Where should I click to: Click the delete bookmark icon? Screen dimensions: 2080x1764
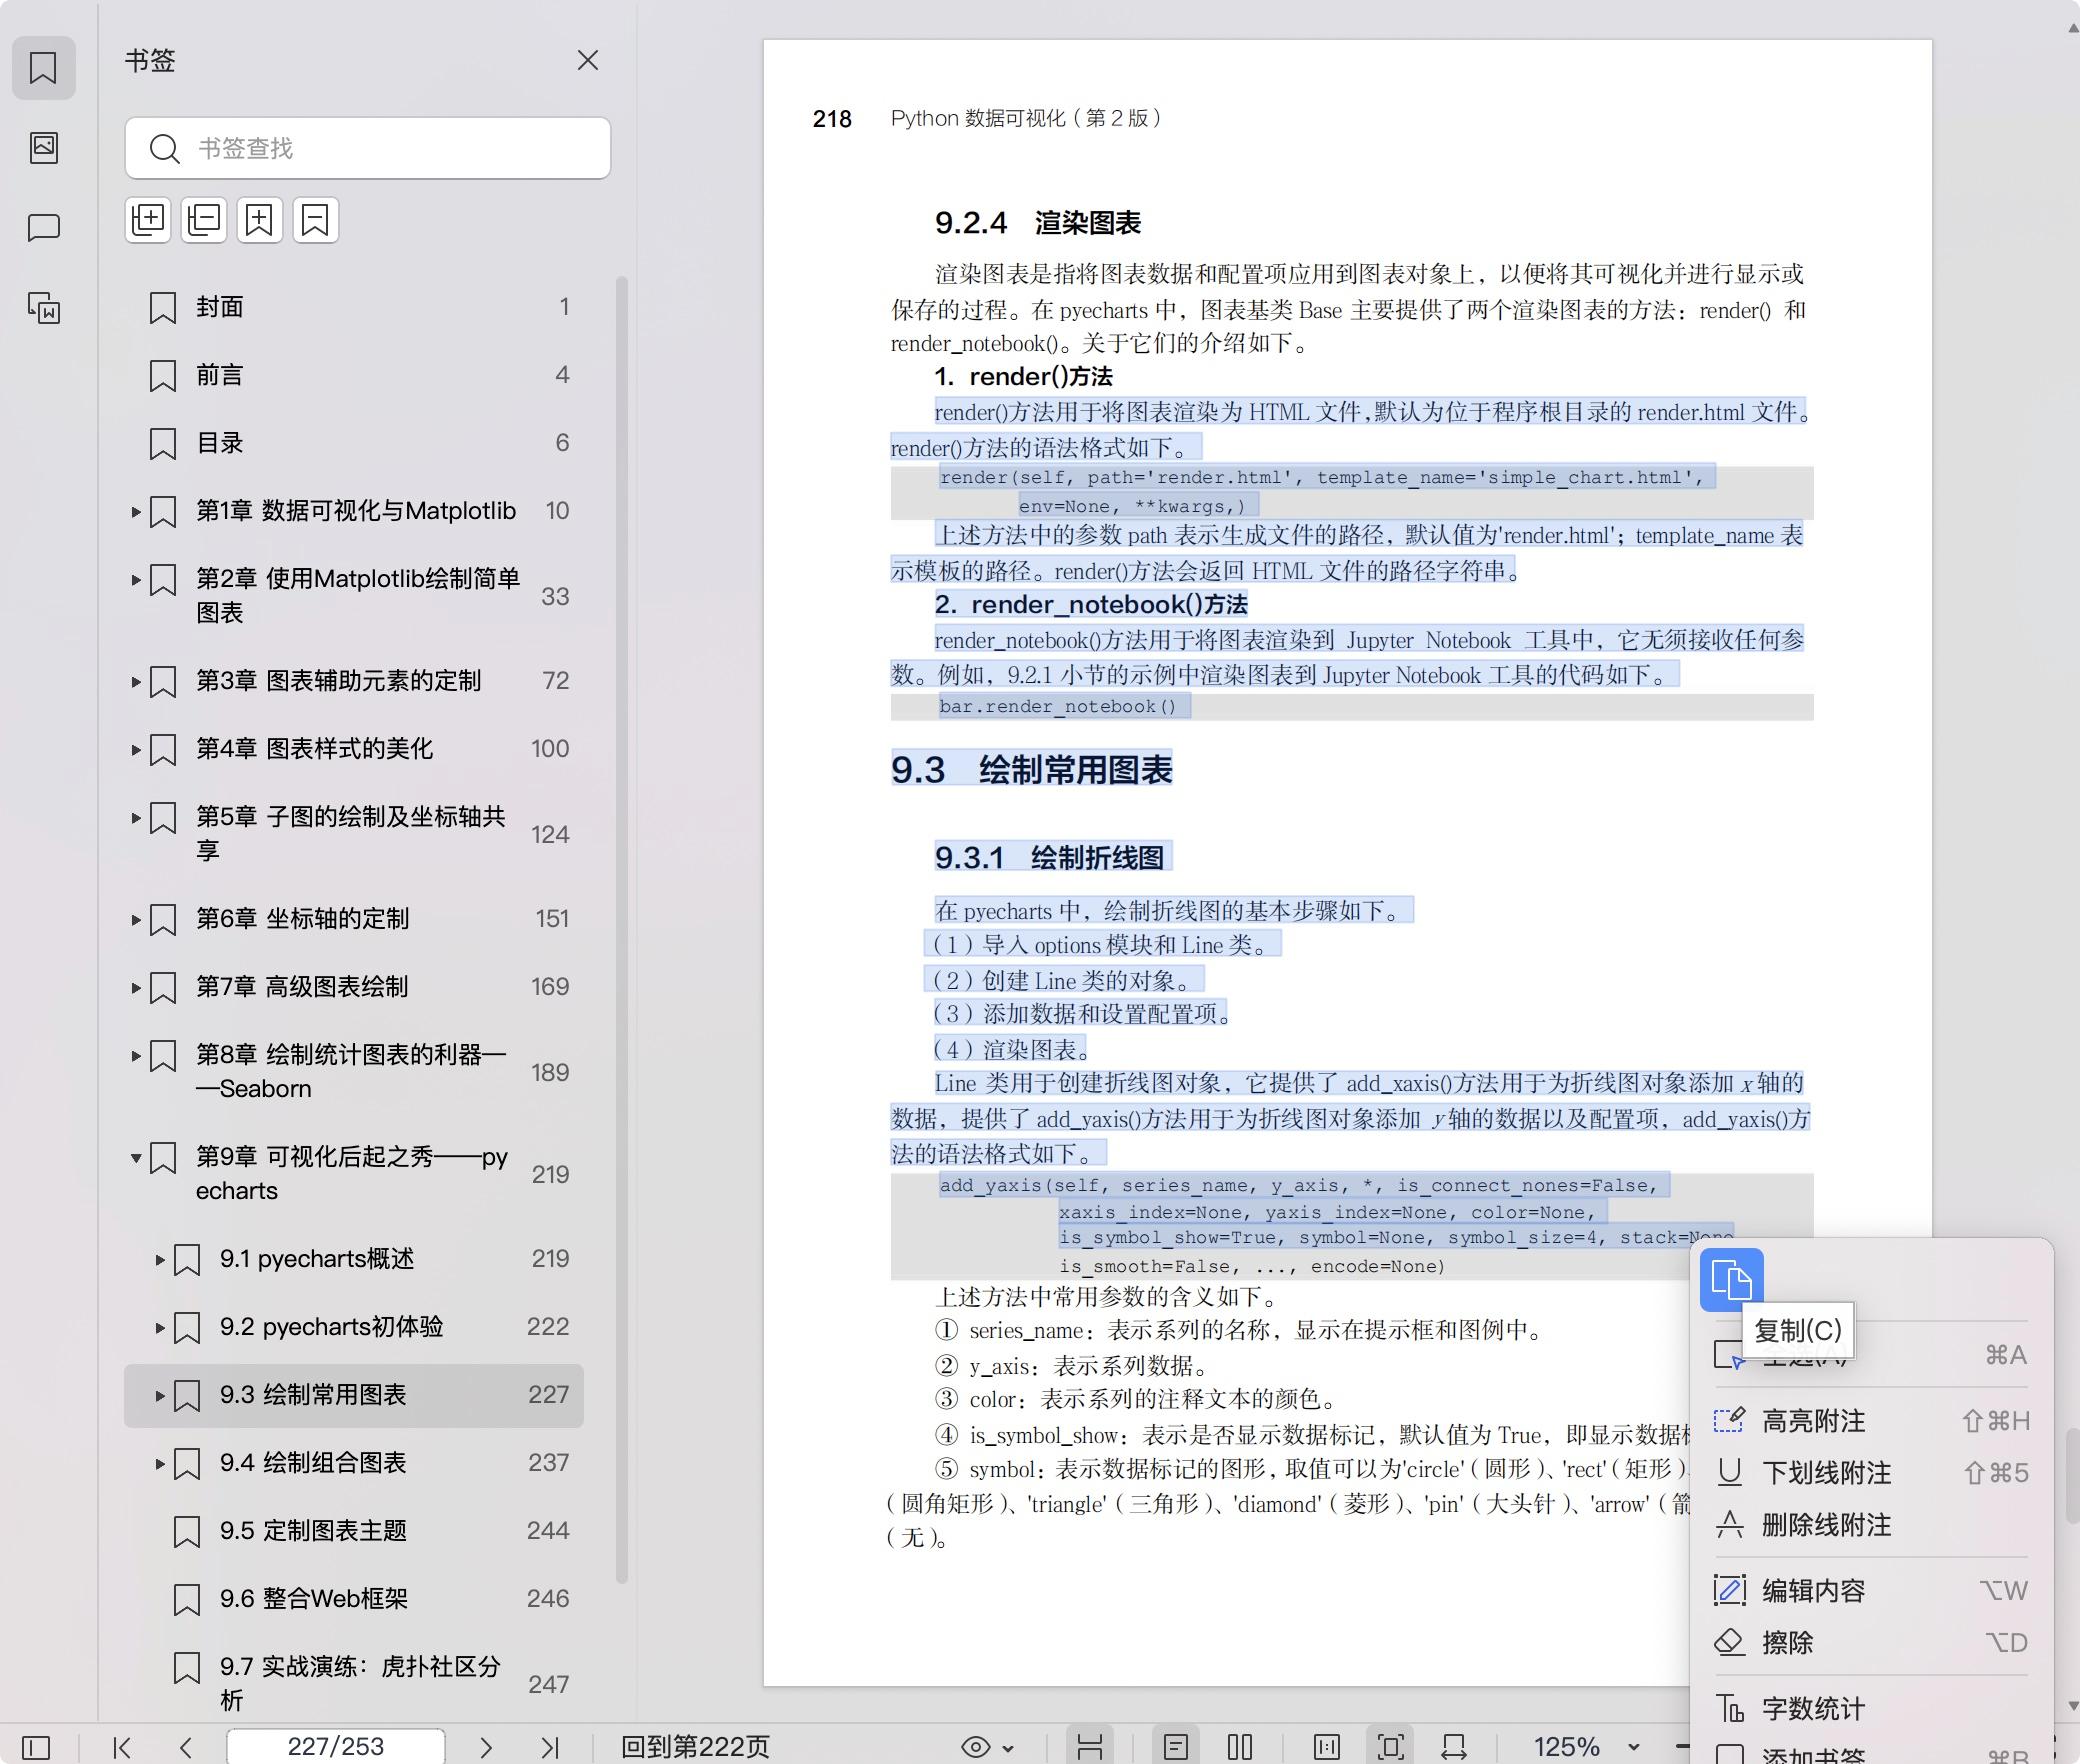point(315,220)
